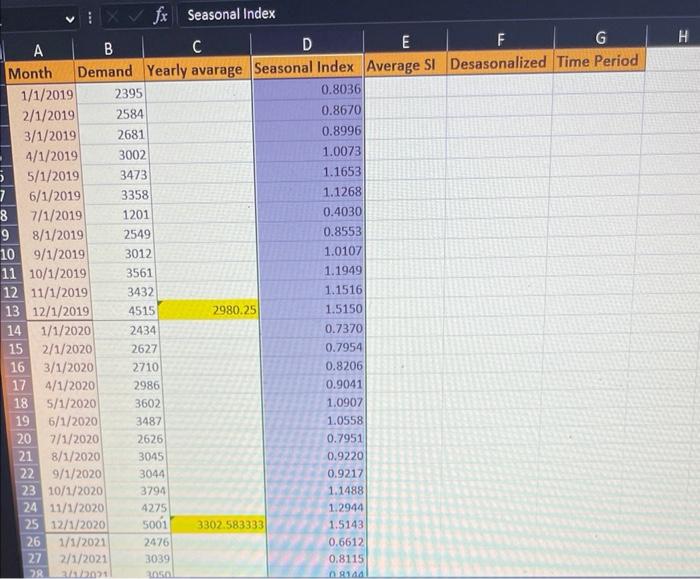Select column F header
Viewport: 700px width, 579px height.
(500, 40)
